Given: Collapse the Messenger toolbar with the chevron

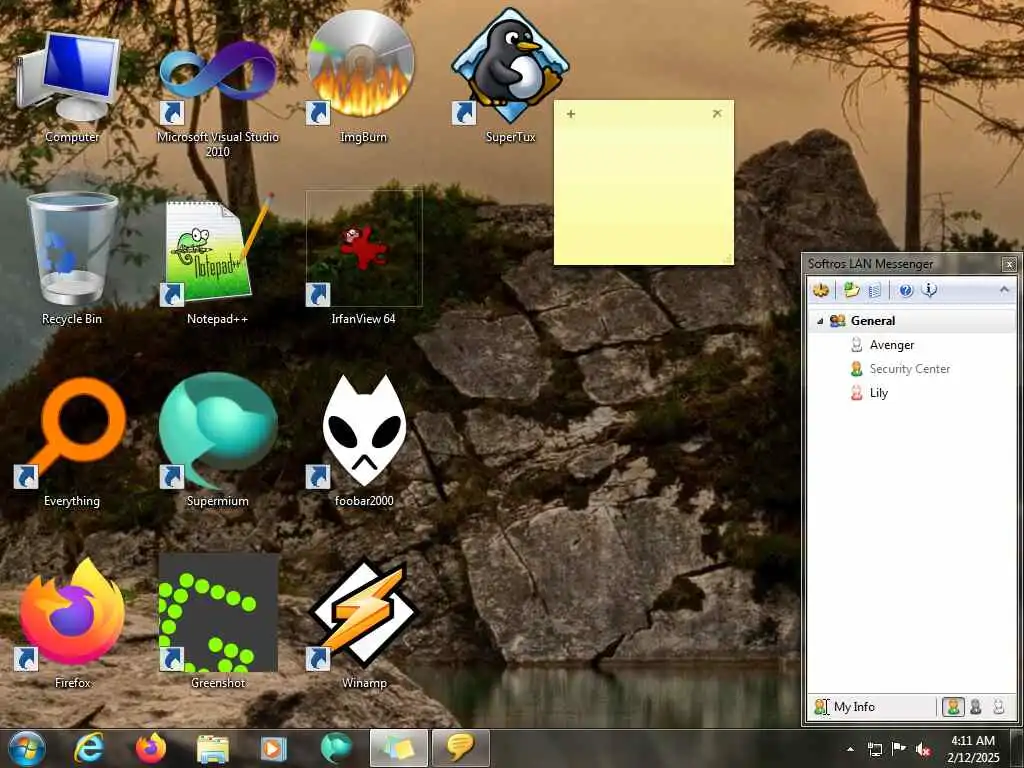Looking at the screenshot, I should tap(1004, 289).
